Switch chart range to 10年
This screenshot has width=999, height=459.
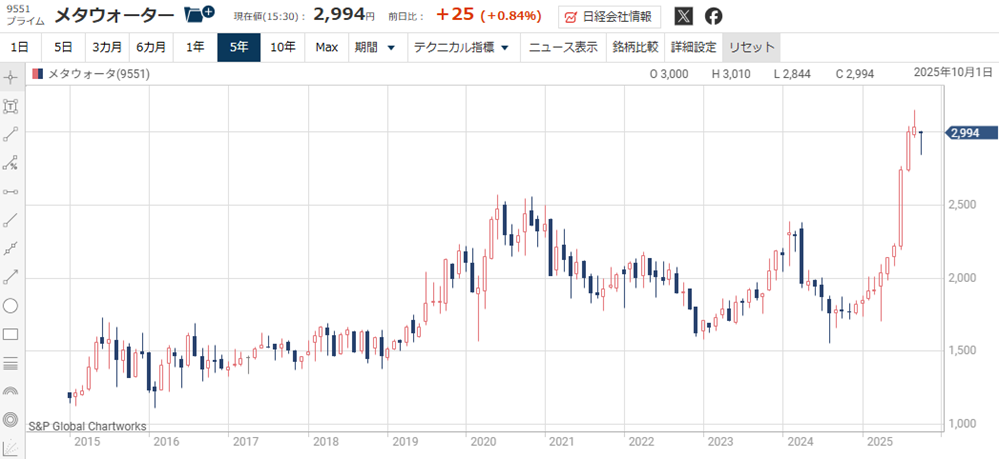coord(283,47)
